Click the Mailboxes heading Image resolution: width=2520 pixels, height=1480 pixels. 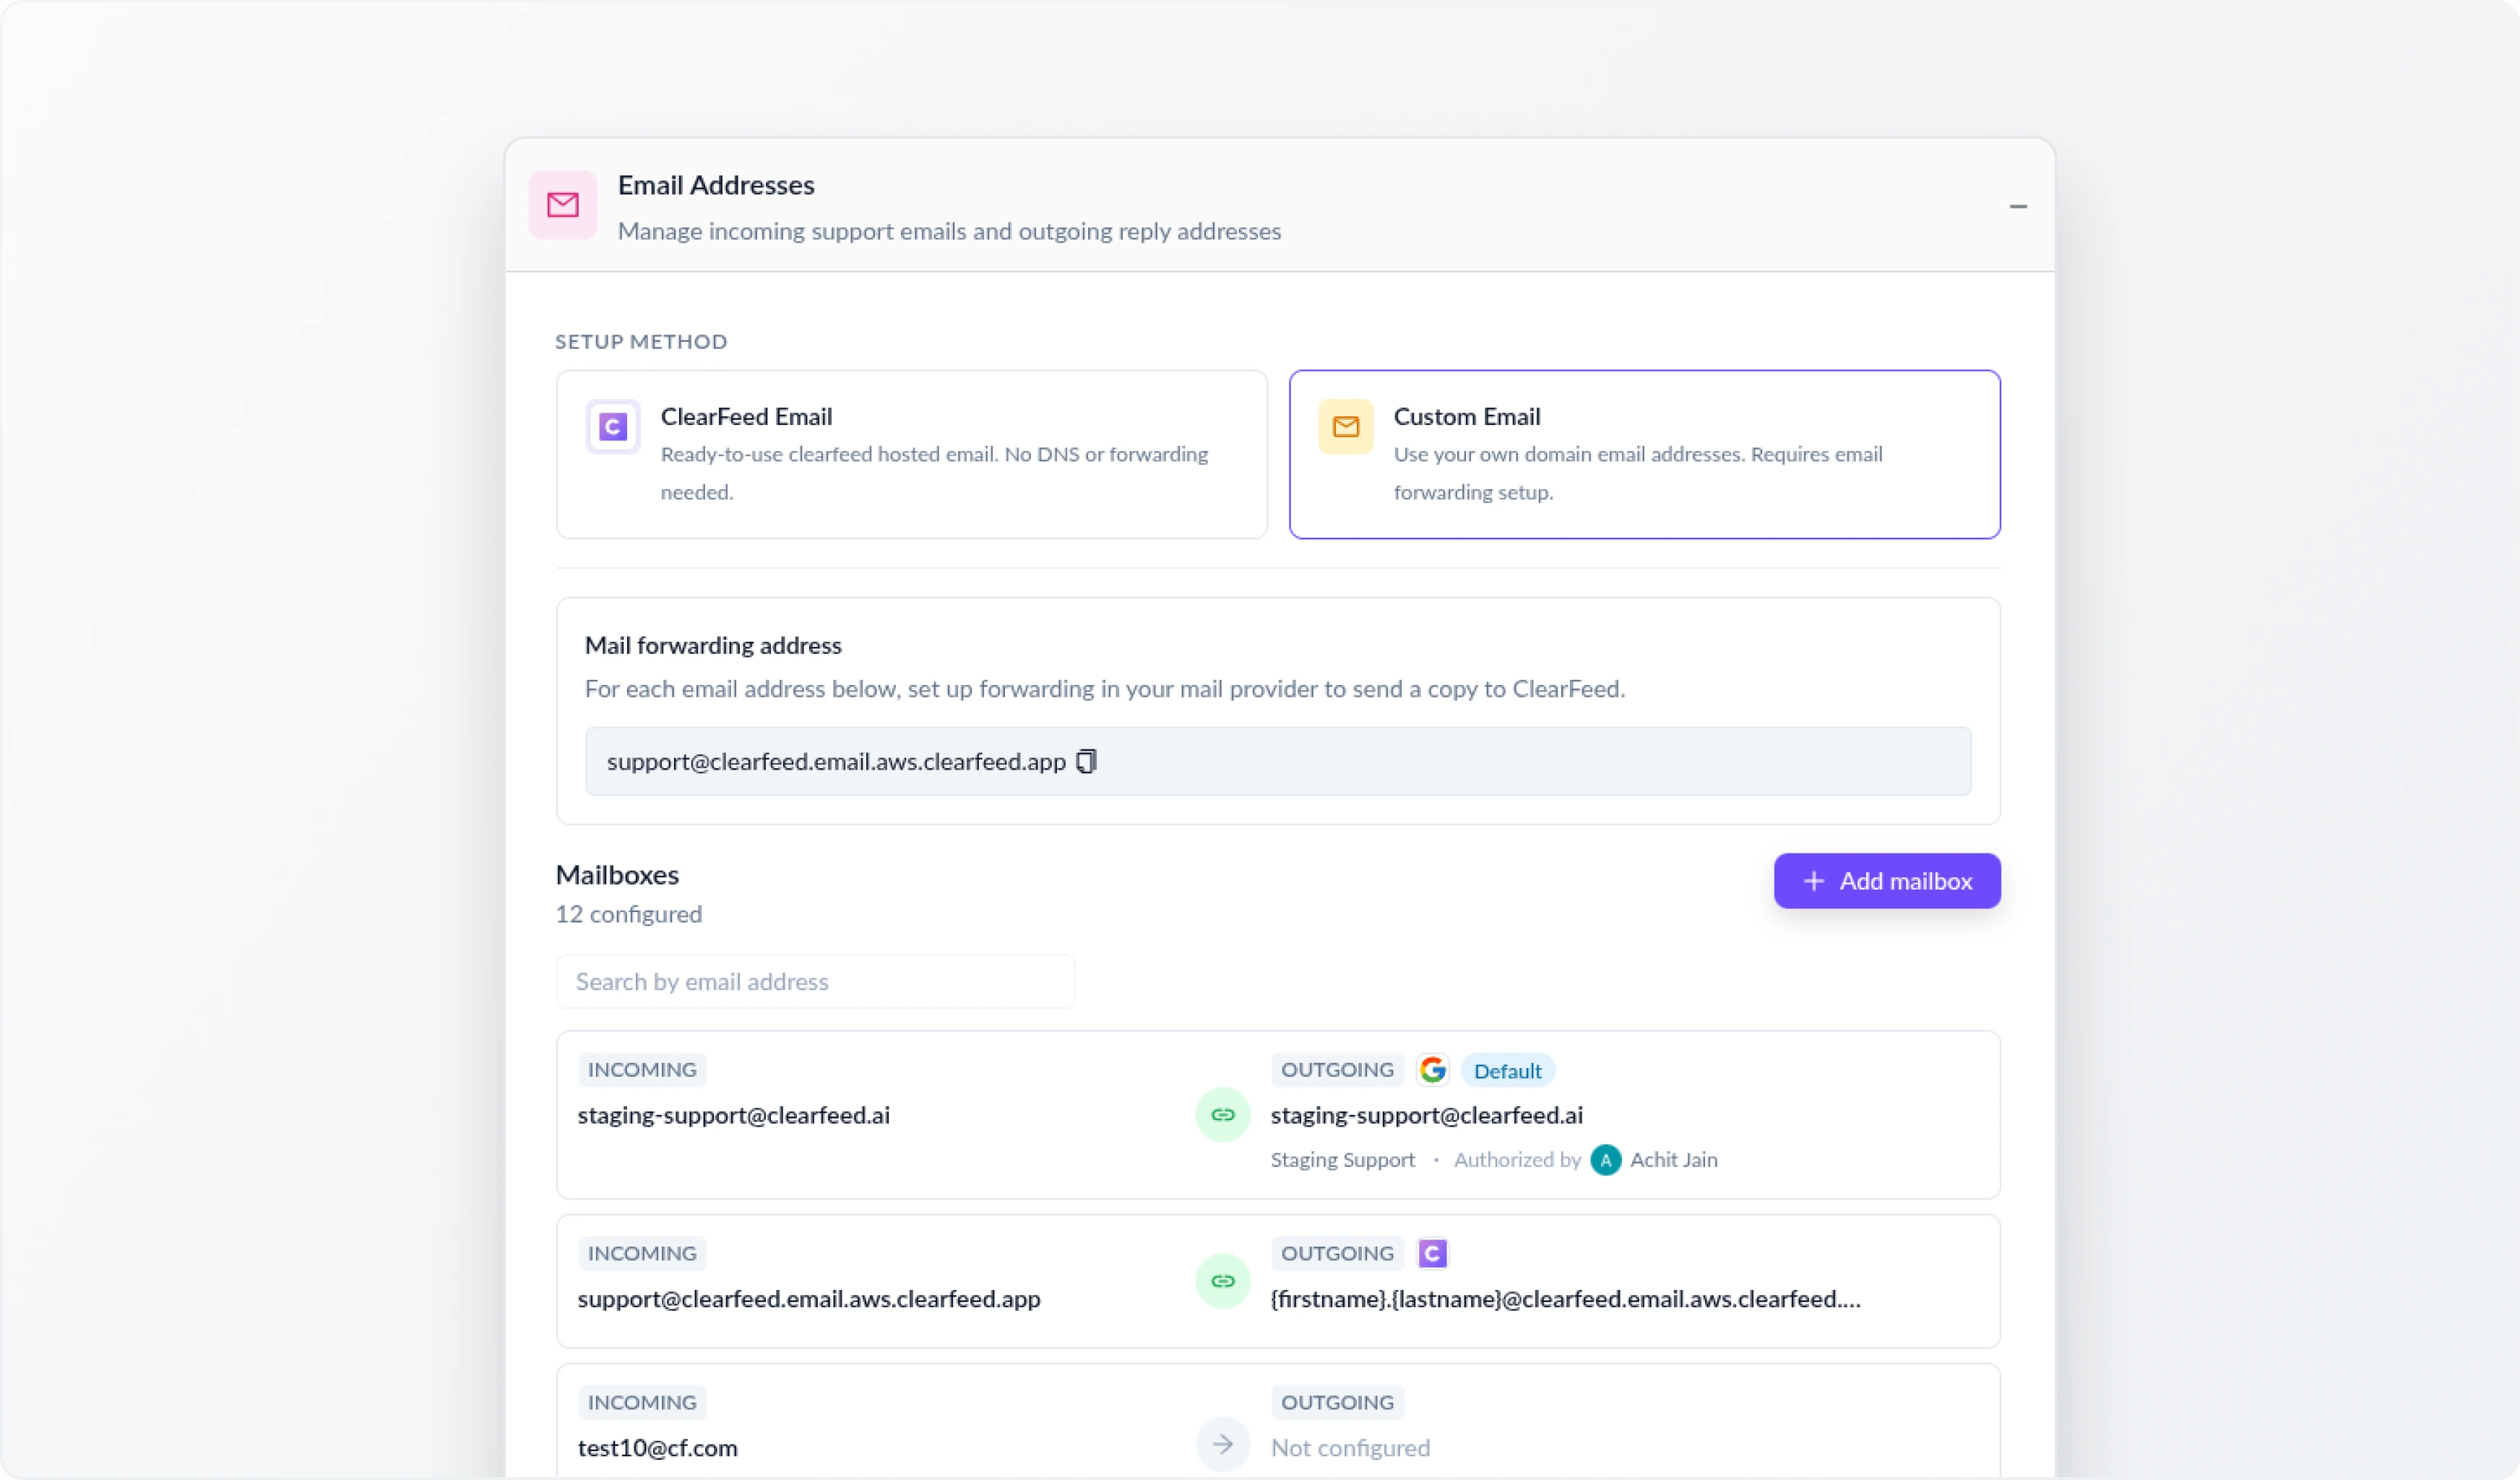[x=617, y=875]
